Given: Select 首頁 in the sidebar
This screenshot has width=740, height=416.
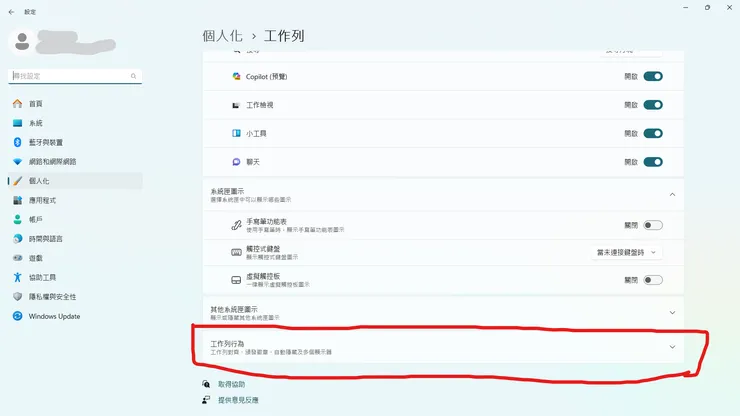Looking at the screenshot, I should point(75,103).
